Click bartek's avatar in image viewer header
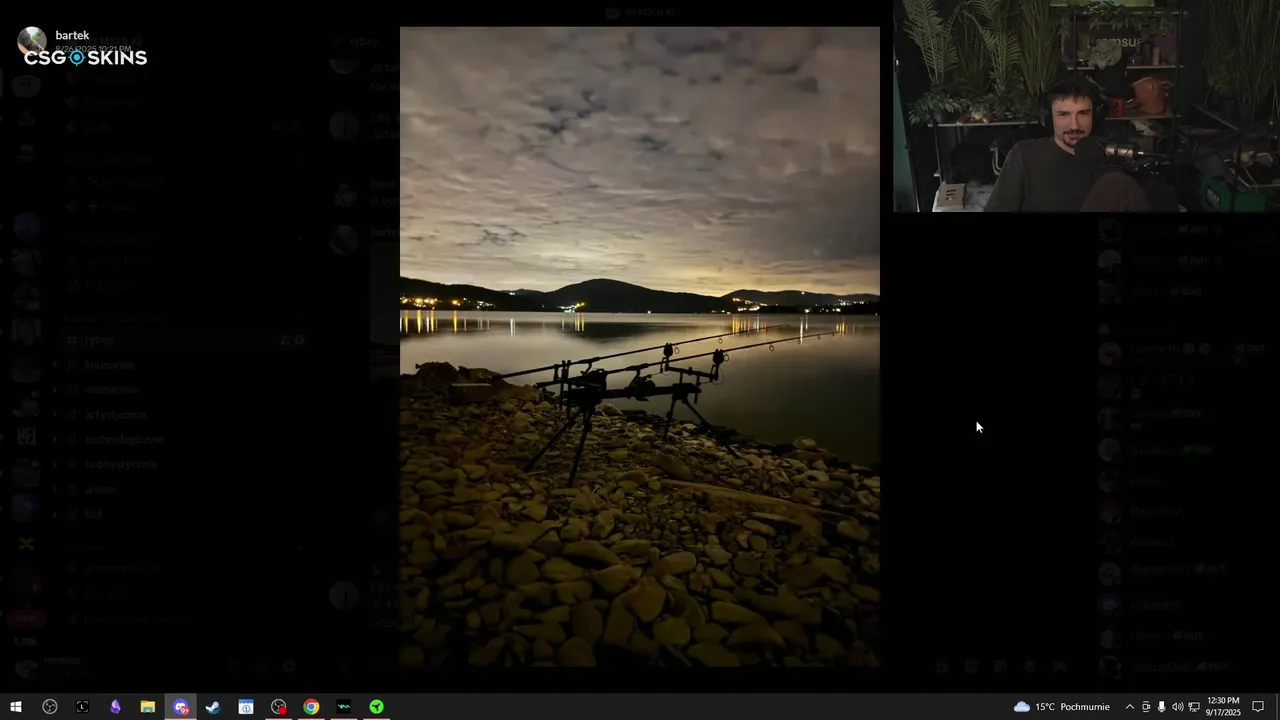Image resolution: width=1280 pixels, height=720 pixels. [32, 40]
